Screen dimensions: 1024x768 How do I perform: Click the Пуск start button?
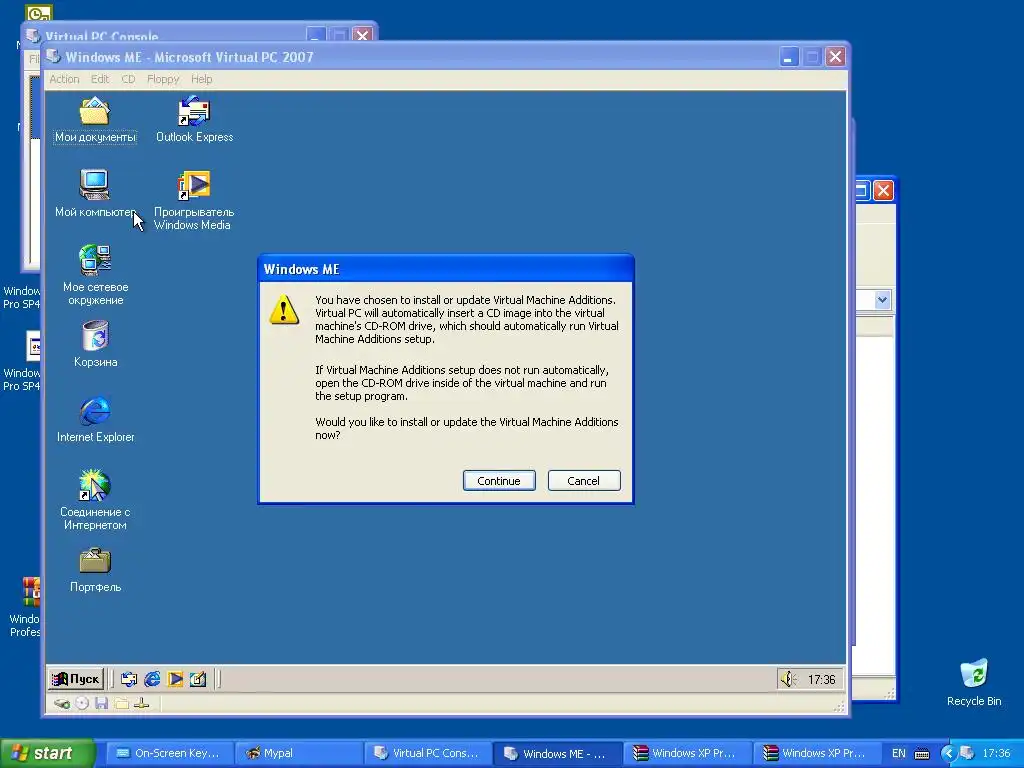(76, 679)
